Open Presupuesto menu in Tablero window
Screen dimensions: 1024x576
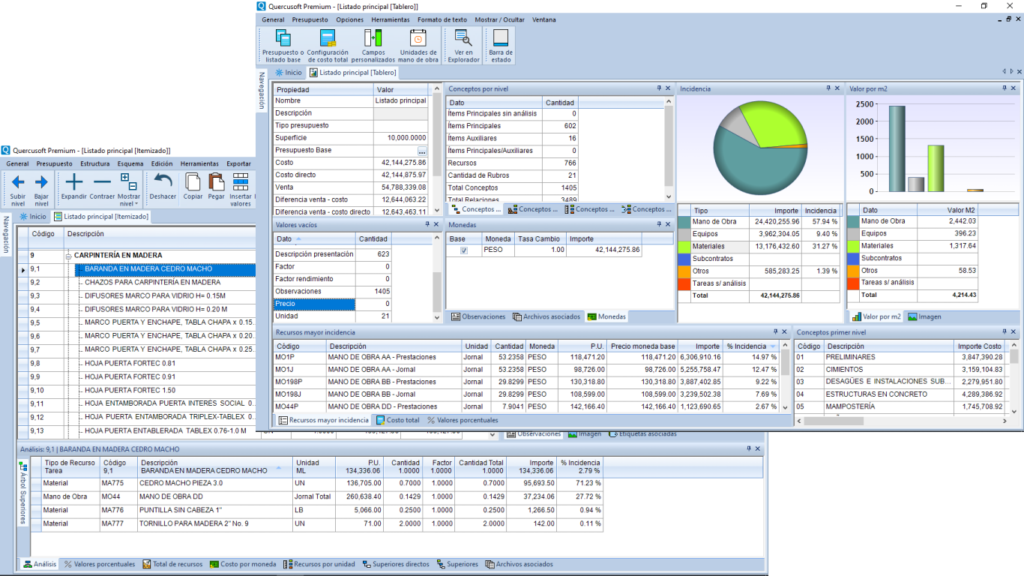tap(310, 20)
